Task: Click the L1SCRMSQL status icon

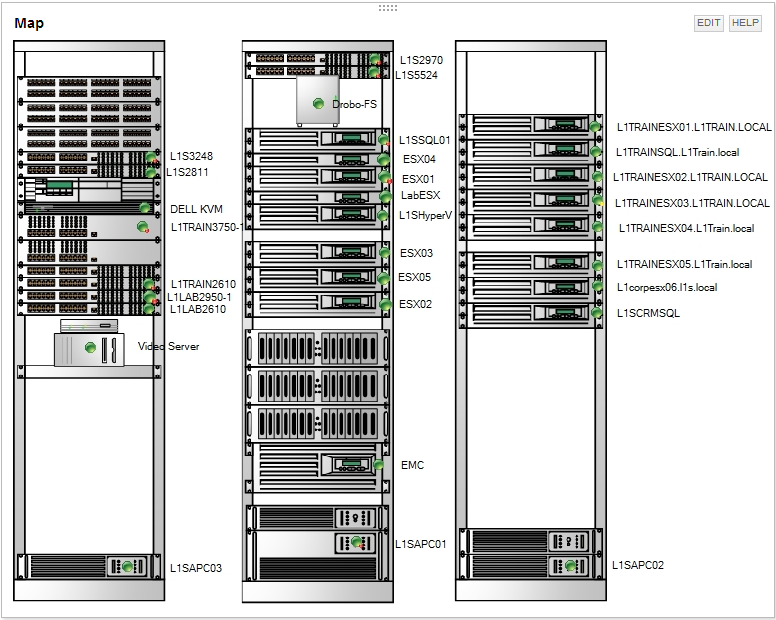Action: pyautogui.click(x=596, y=313)
